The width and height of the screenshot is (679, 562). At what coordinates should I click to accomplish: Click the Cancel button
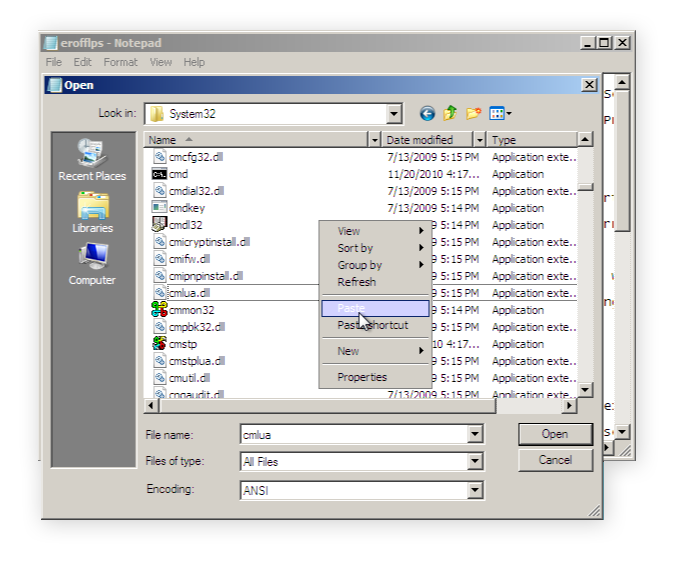coord(554,460)
